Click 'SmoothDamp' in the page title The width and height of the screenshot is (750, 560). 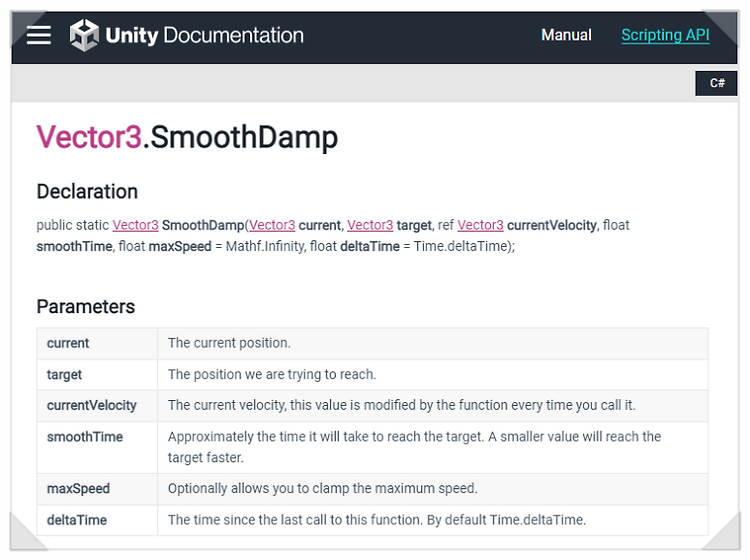pyautogui.click(x=244, y=138)
